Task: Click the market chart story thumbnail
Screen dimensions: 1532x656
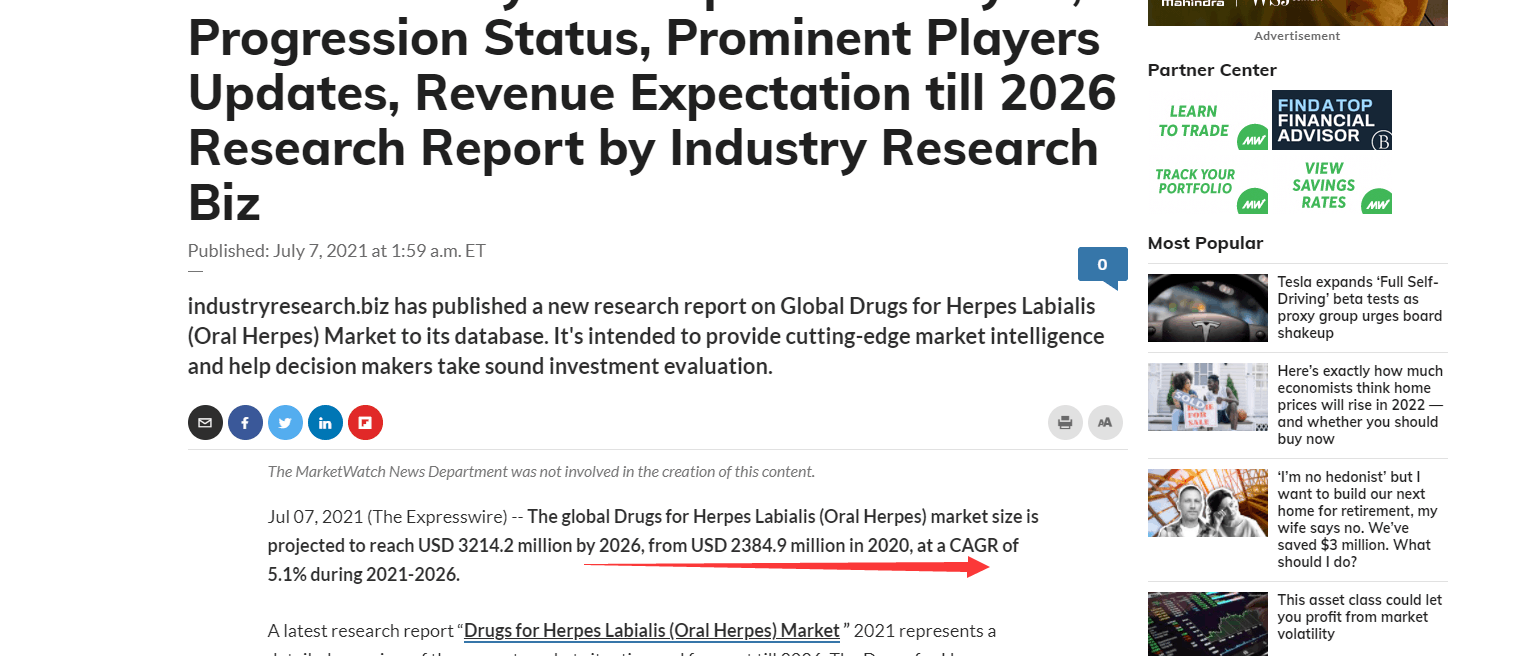Action: (1208, 624)
